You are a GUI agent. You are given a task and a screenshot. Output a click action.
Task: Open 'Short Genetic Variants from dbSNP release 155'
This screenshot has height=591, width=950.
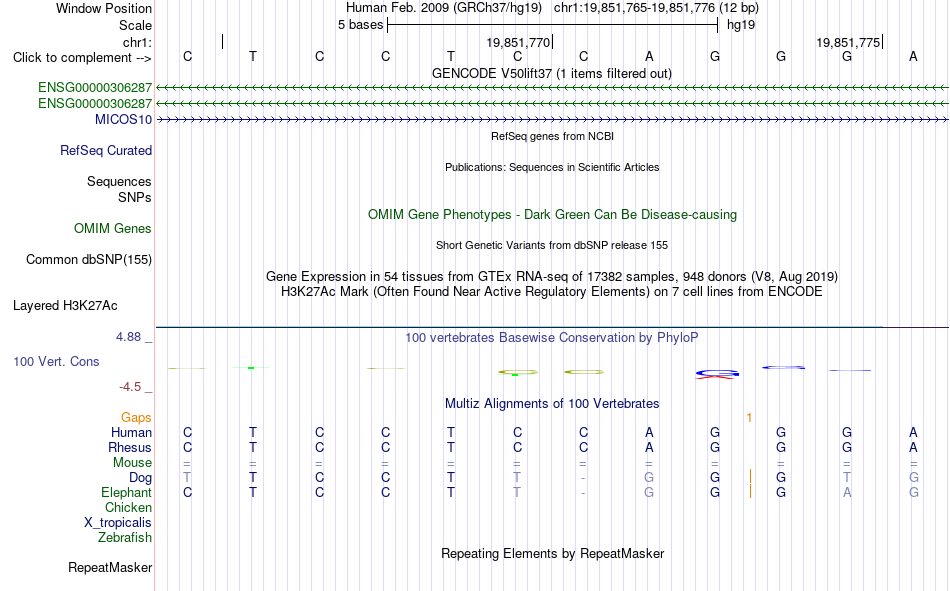pyautogui.click(x=552, y=245)
